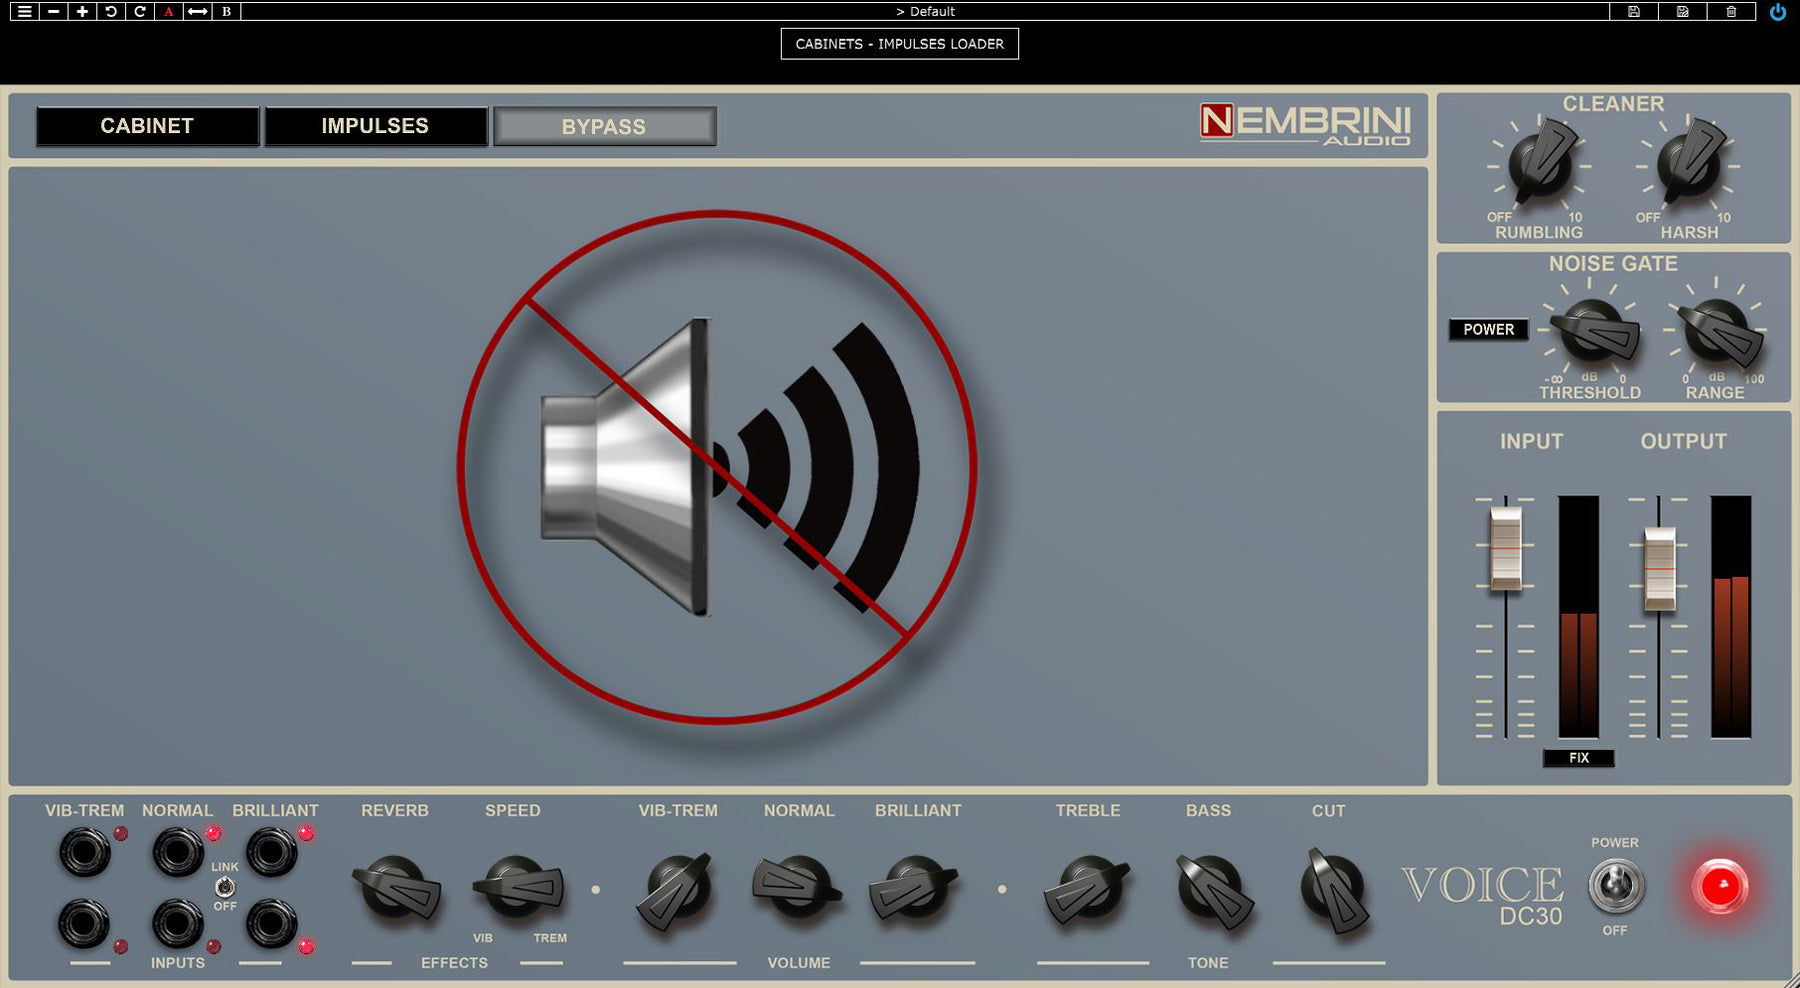Image resolution: width=1800 pixels, height=988 pixels.
Task: Click the trash delete preset icon
Action: (x=1731, y=11)
